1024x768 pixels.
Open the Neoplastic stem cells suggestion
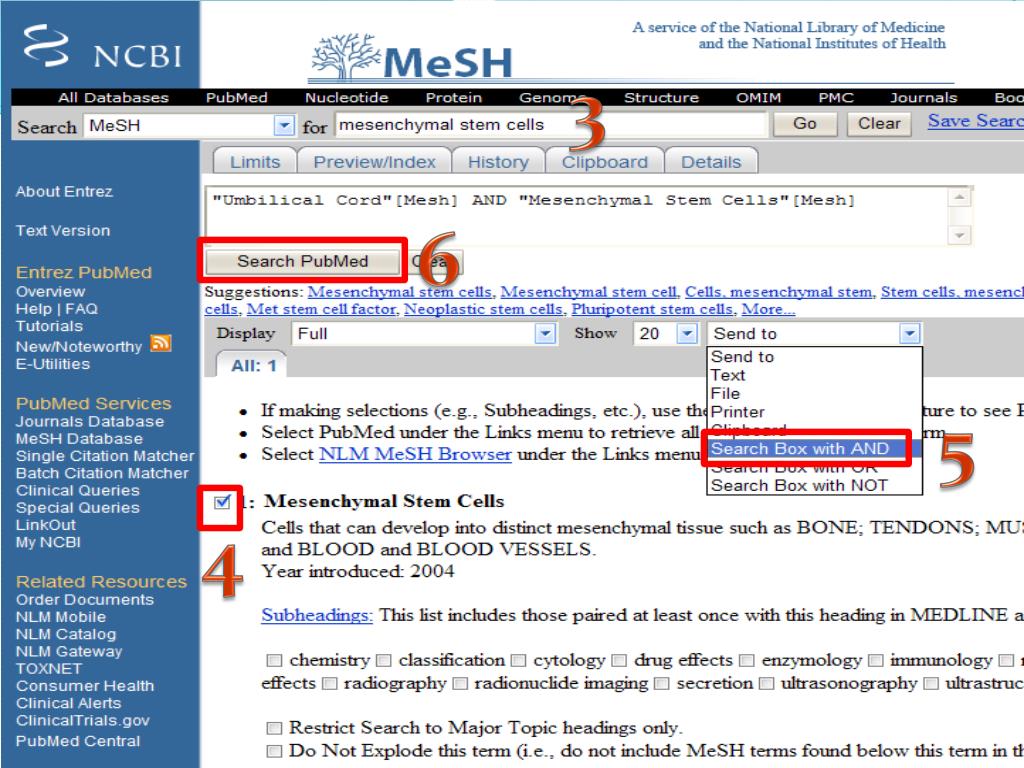[x=483, y=309]
